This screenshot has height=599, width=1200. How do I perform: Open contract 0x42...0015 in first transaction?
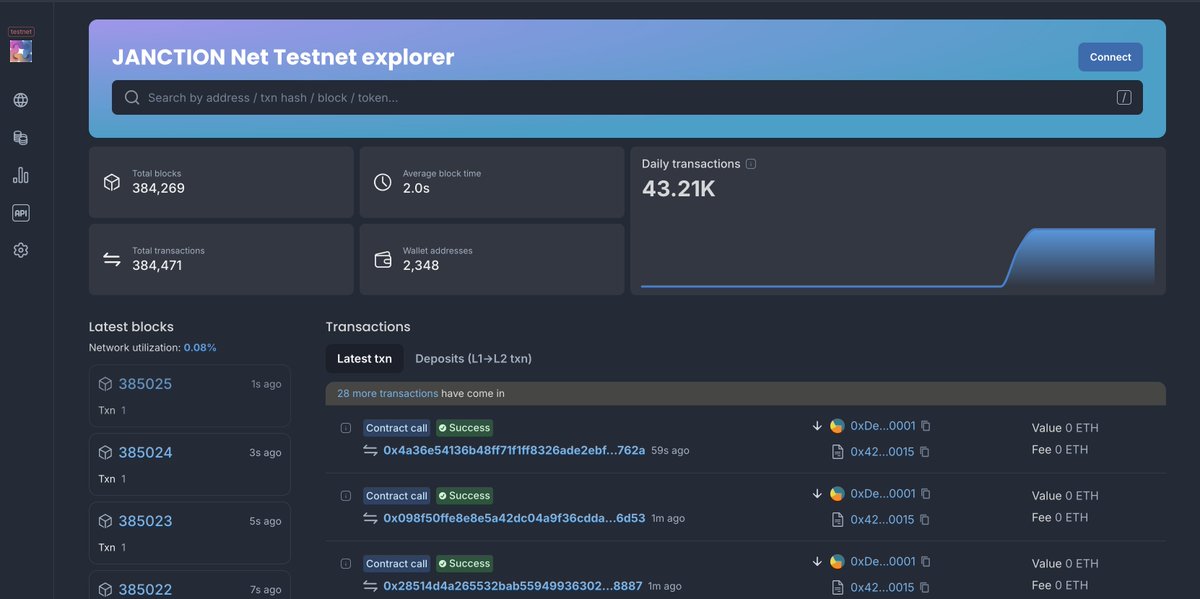(x=882, y=452)
